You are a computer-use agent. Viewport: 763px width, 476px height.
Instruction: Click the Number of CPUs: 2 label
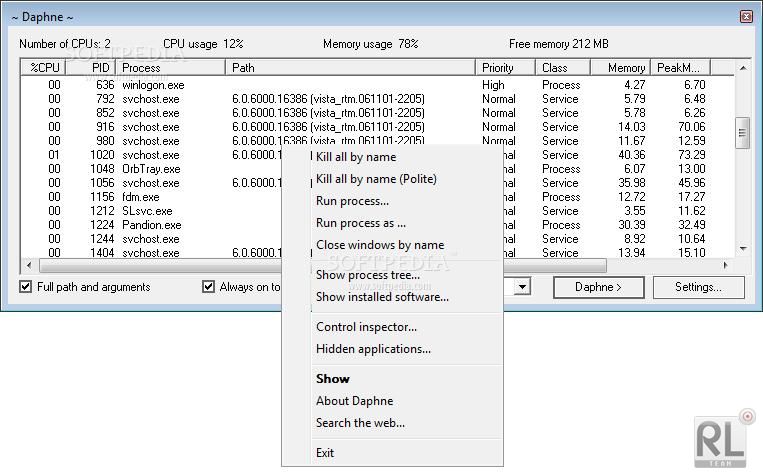[65, 44]
